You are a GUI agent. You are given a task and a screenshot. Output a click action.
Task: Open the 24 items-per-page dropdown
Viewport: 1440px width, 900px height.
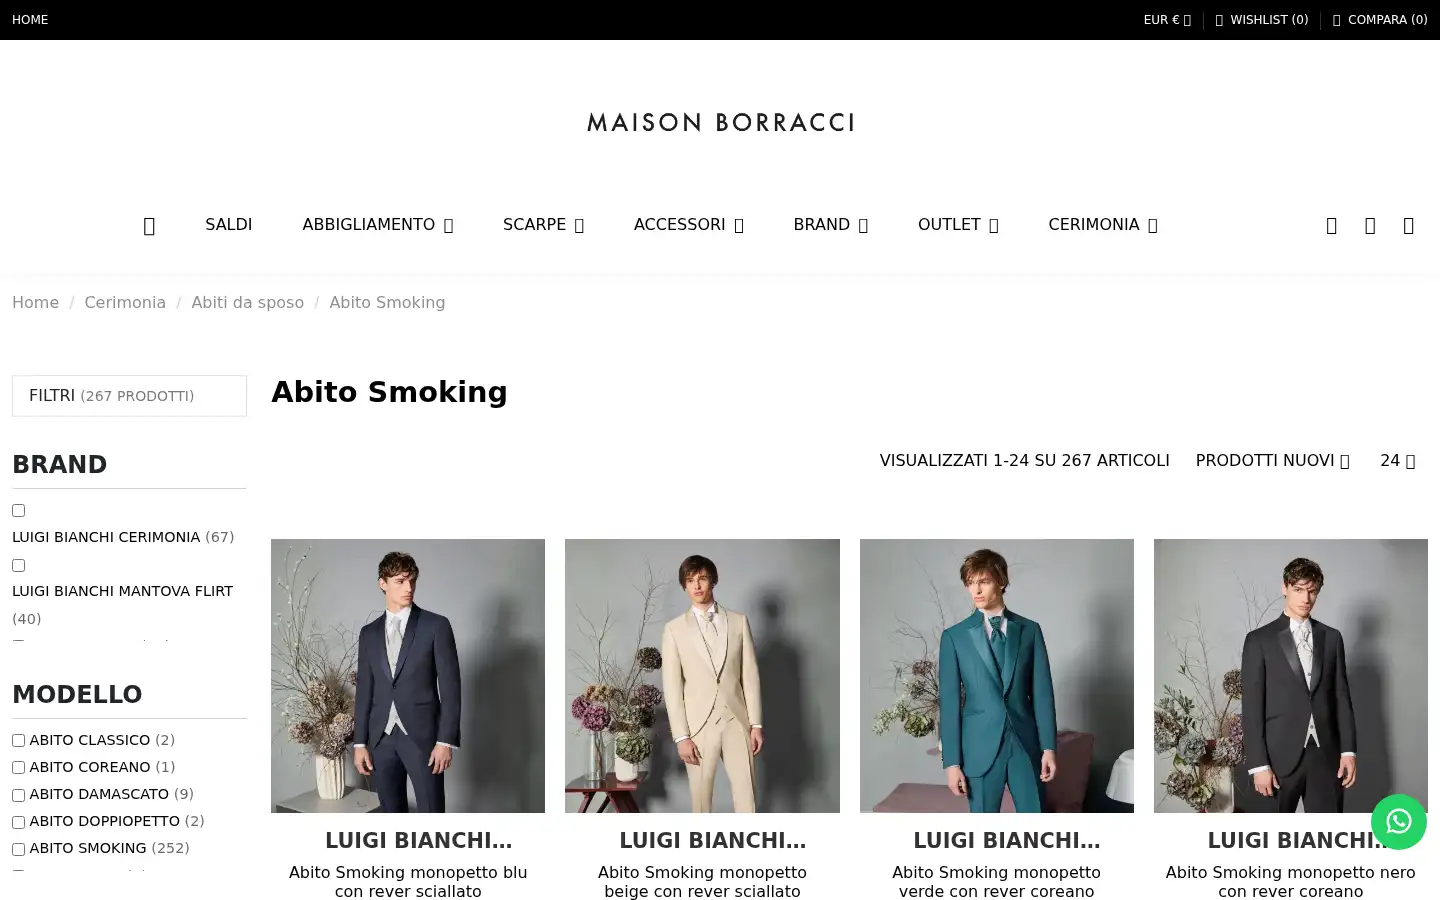(x=1398, y=461)
